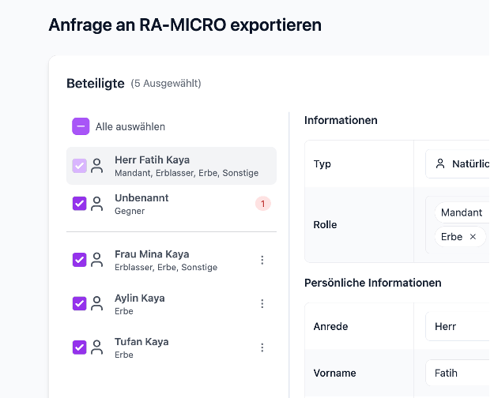
Task: Click the Informationen section heading
Action: coord(341,120)
